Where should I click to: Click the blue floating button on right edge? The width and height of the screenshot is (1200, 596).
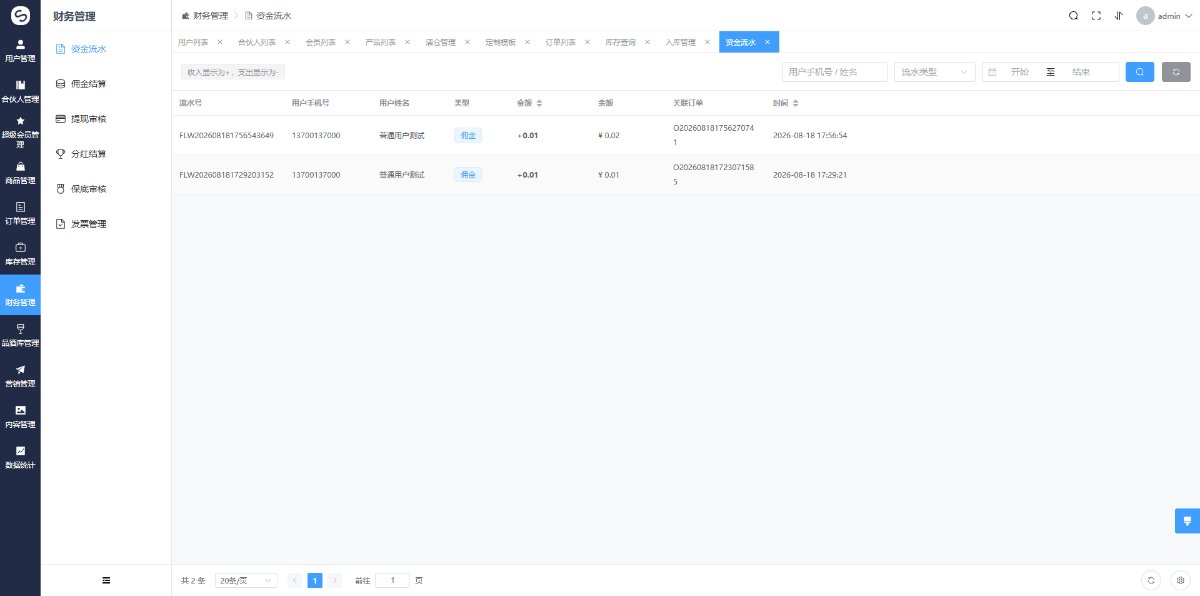[1187, 521]
